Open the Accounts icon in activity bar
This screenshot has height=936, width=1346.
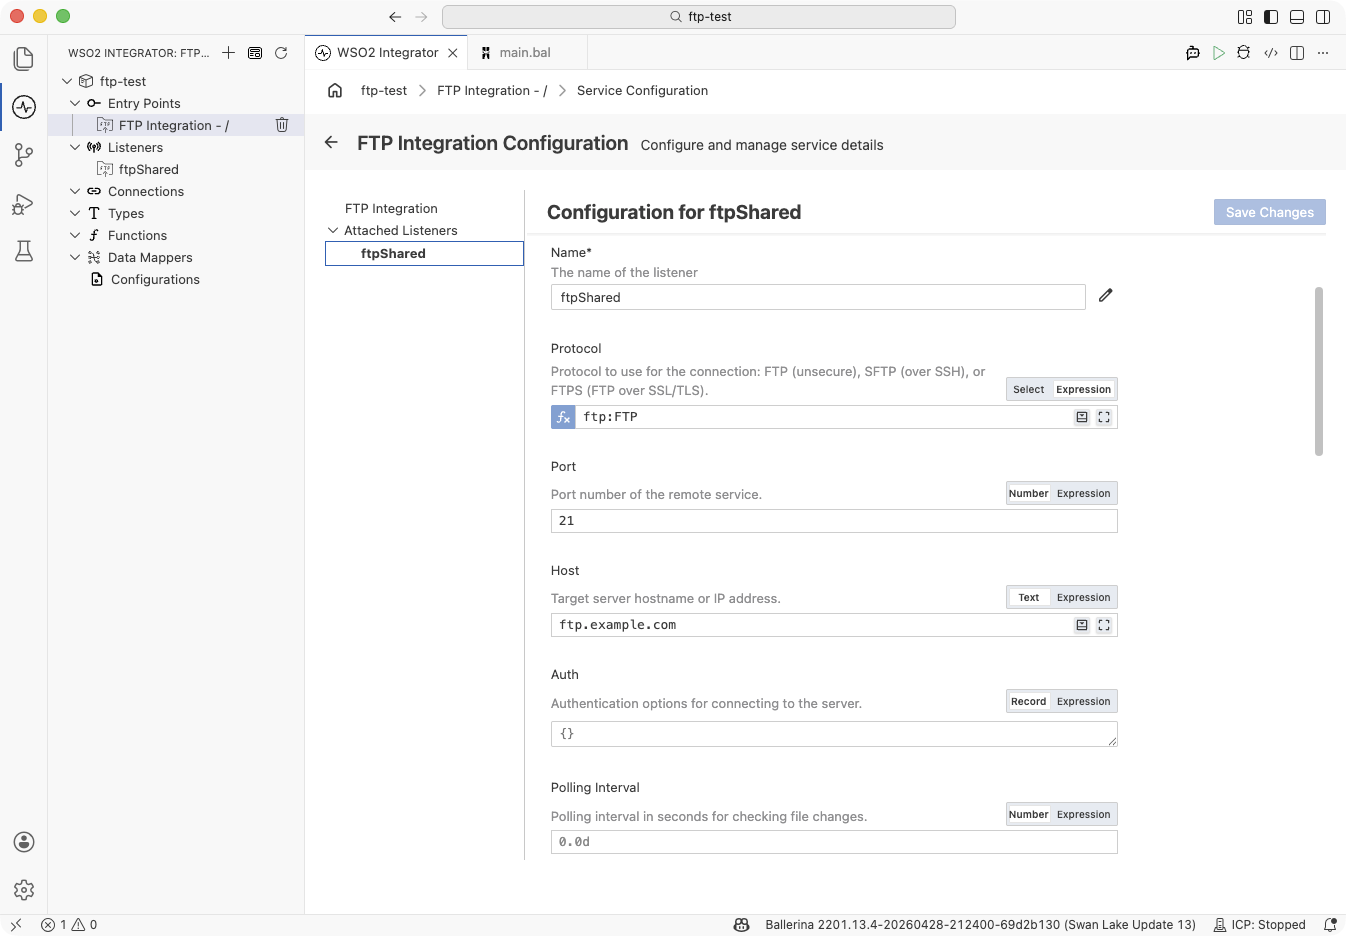coord(24,842)
